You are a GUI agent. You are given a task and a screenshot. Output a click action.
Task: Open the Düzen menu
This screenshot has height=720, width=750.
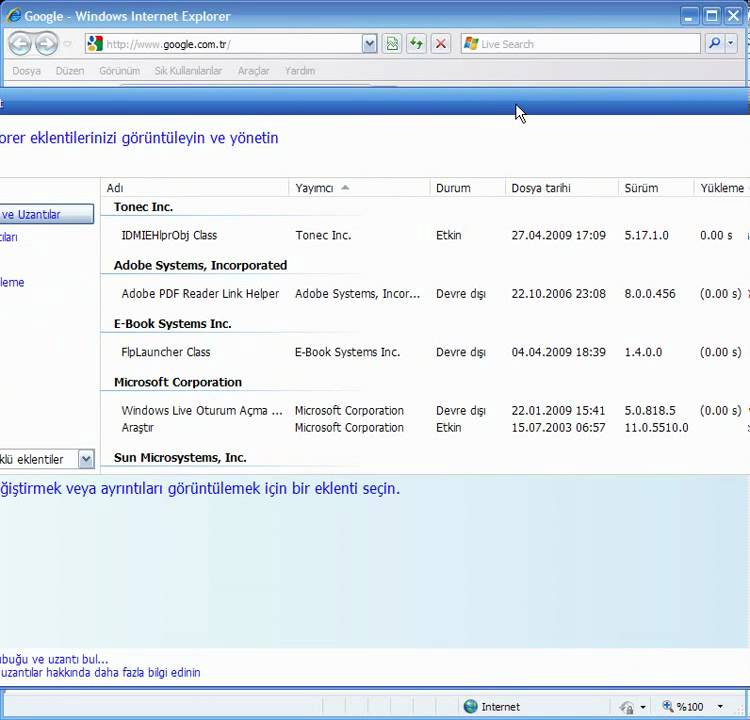[70, 71]
